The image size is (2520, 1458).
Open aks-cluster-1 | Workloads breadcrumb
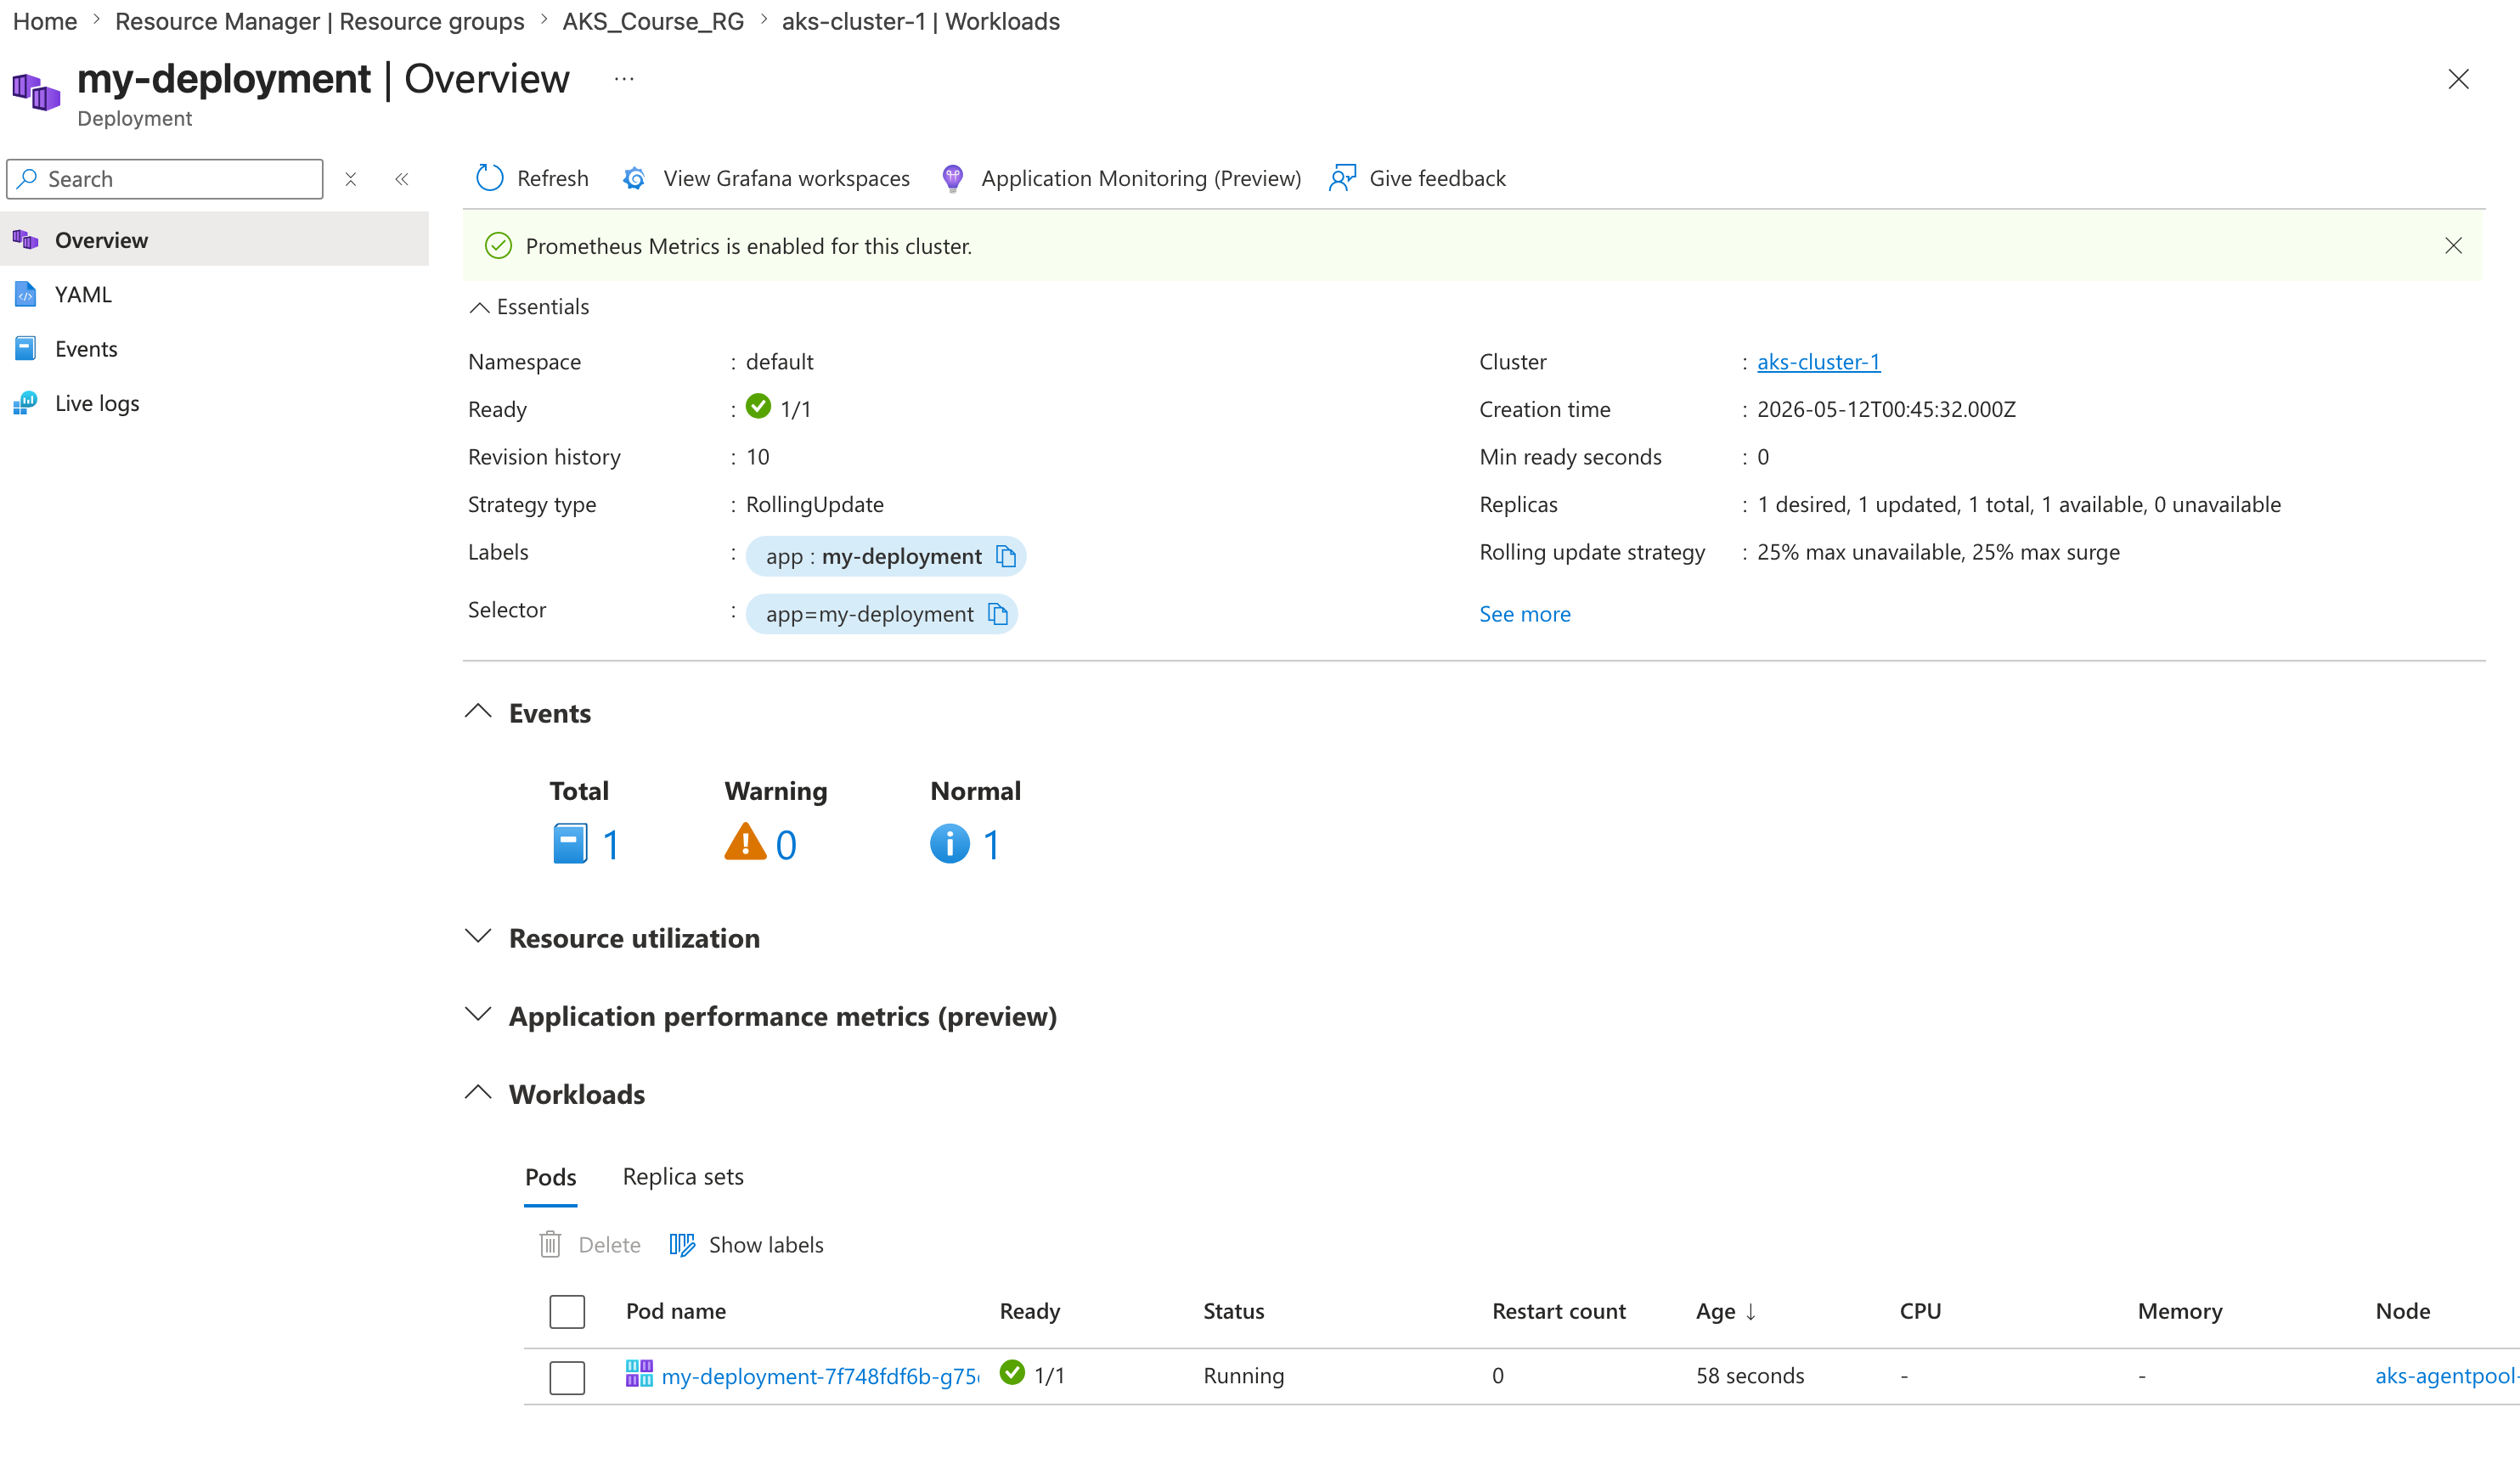pyautogui.click(x=921, y=22)
